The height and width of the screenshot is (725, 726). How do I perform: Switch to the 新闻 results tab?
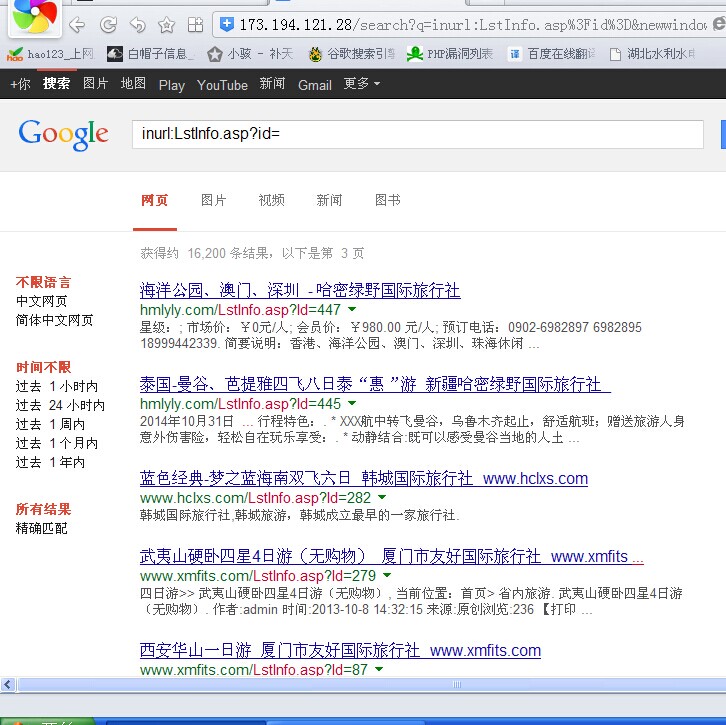click(329, 200)
